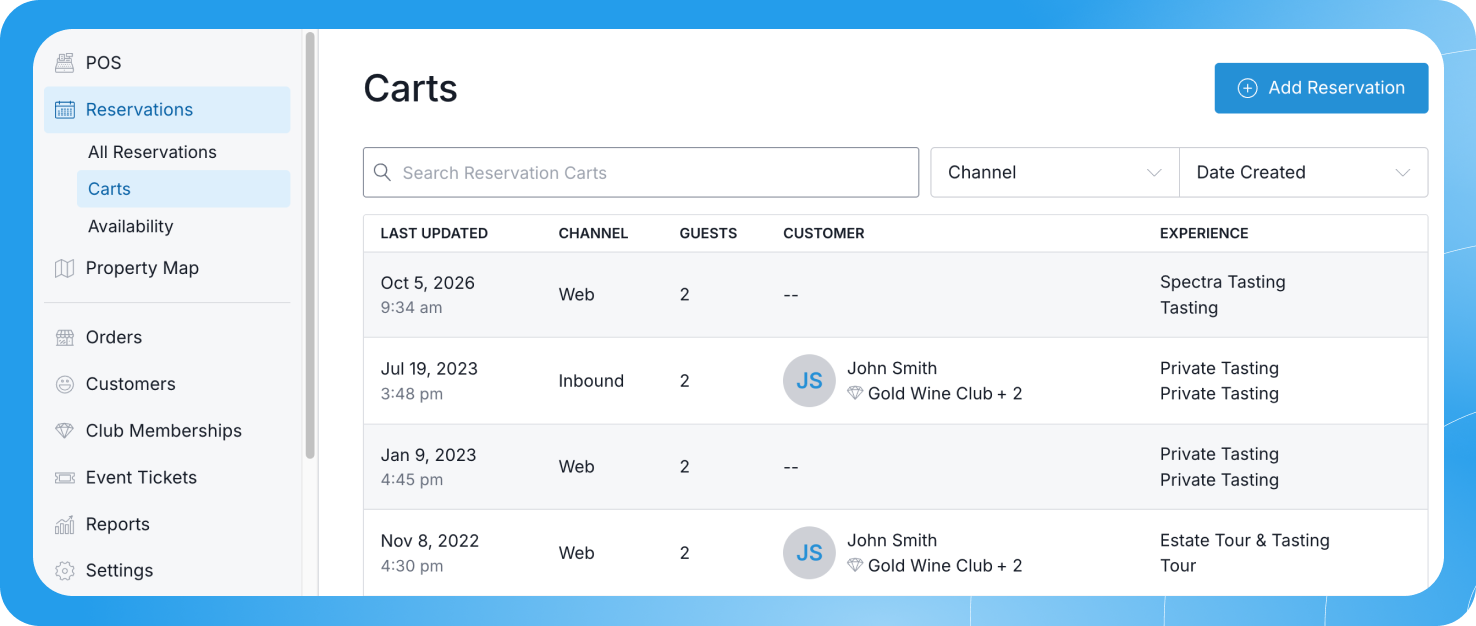The image size is (1476, 626).
Task: Open the Availability submenu item
Action: click(130, 226)
